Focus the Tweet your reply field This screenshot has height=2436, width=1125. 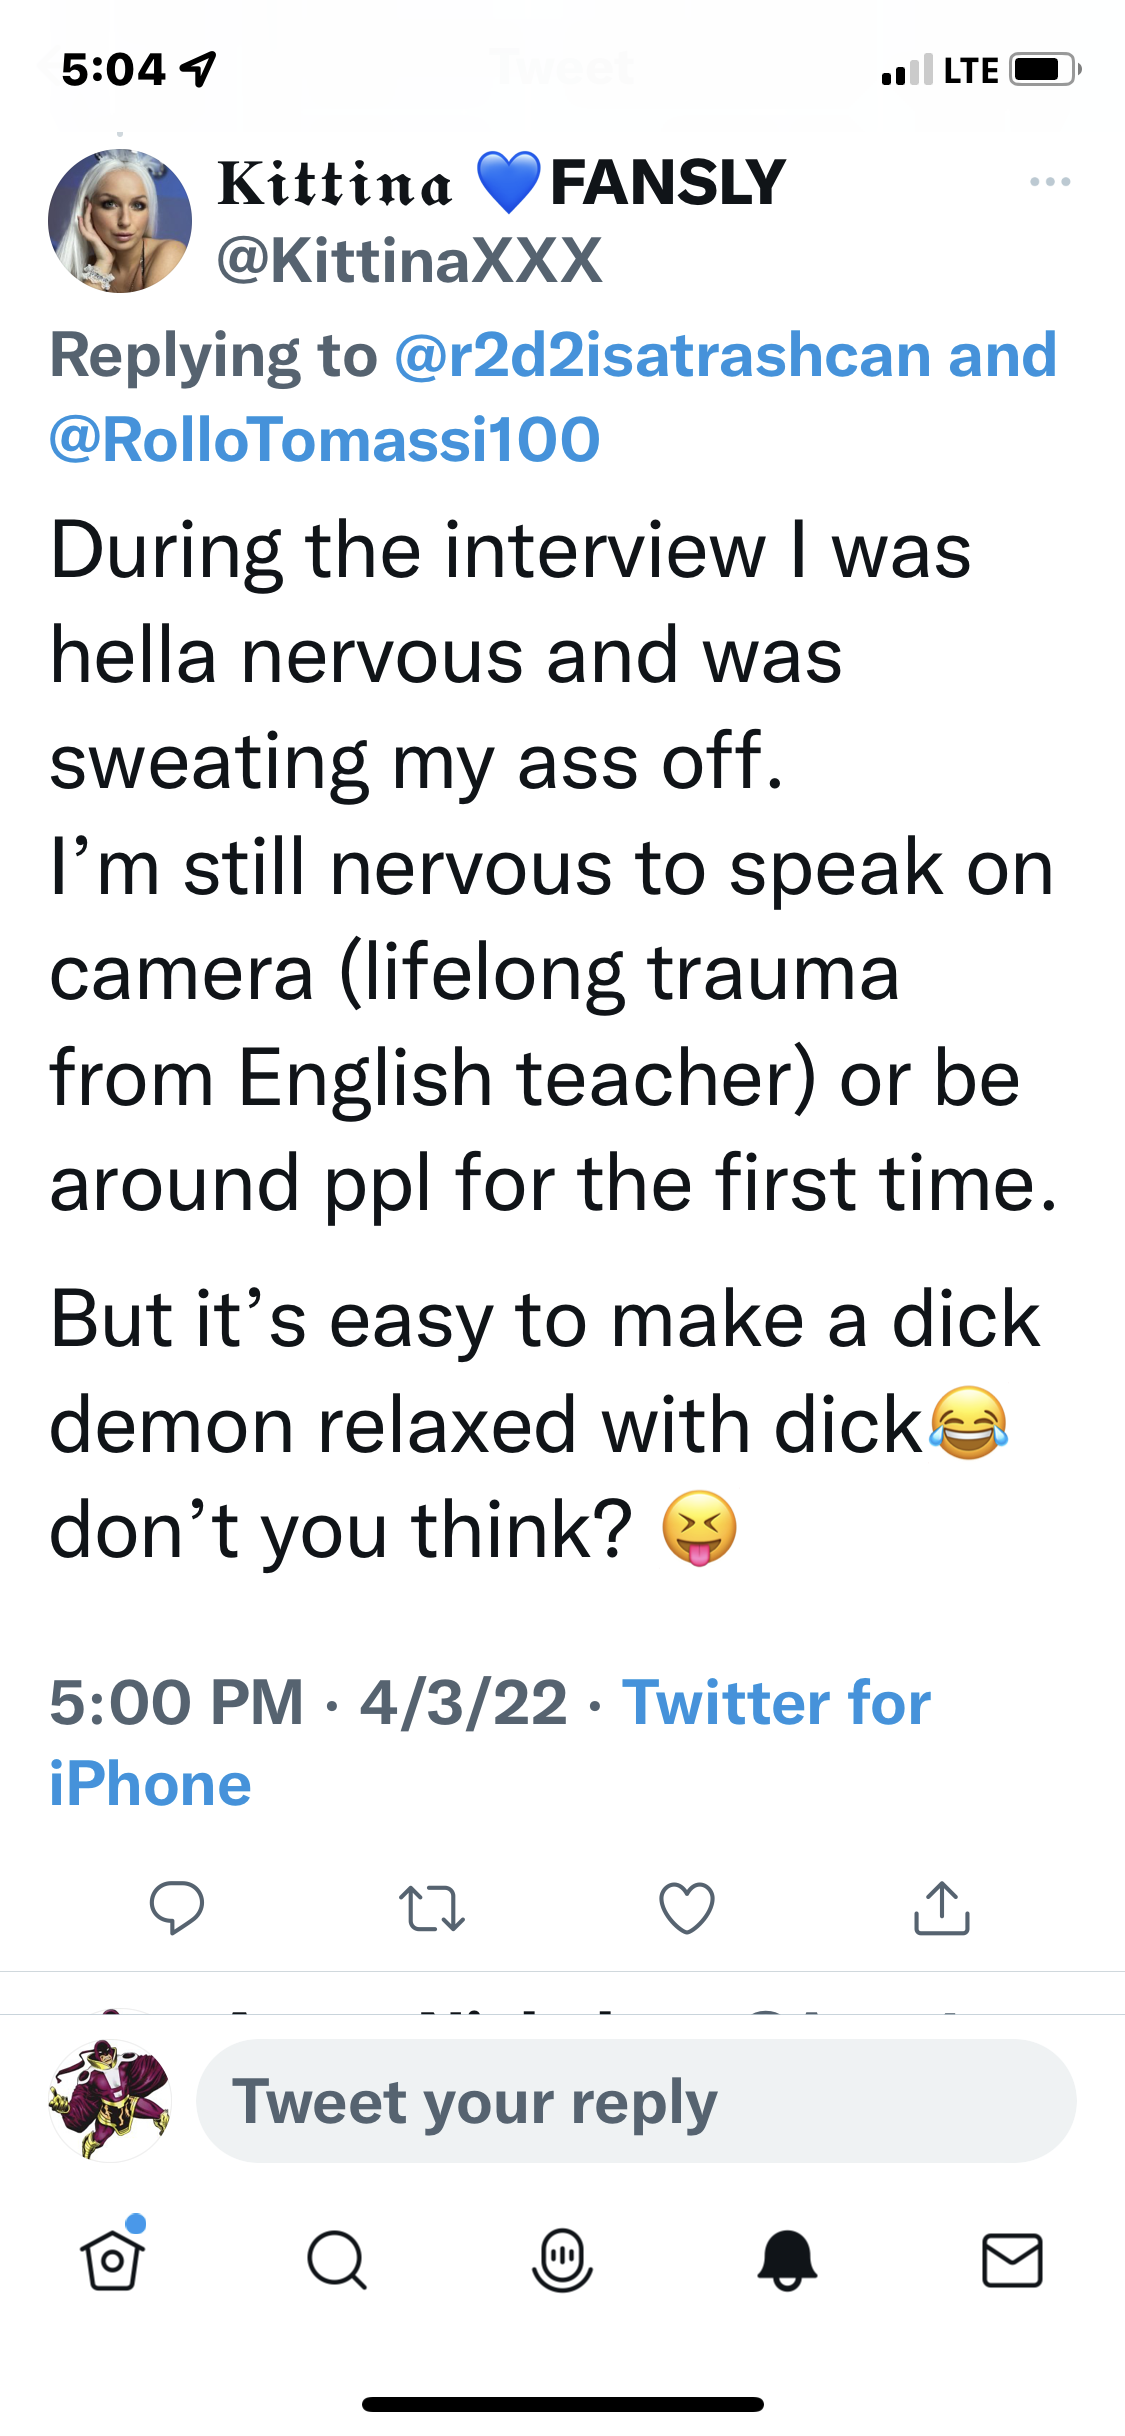[636, 2101]
